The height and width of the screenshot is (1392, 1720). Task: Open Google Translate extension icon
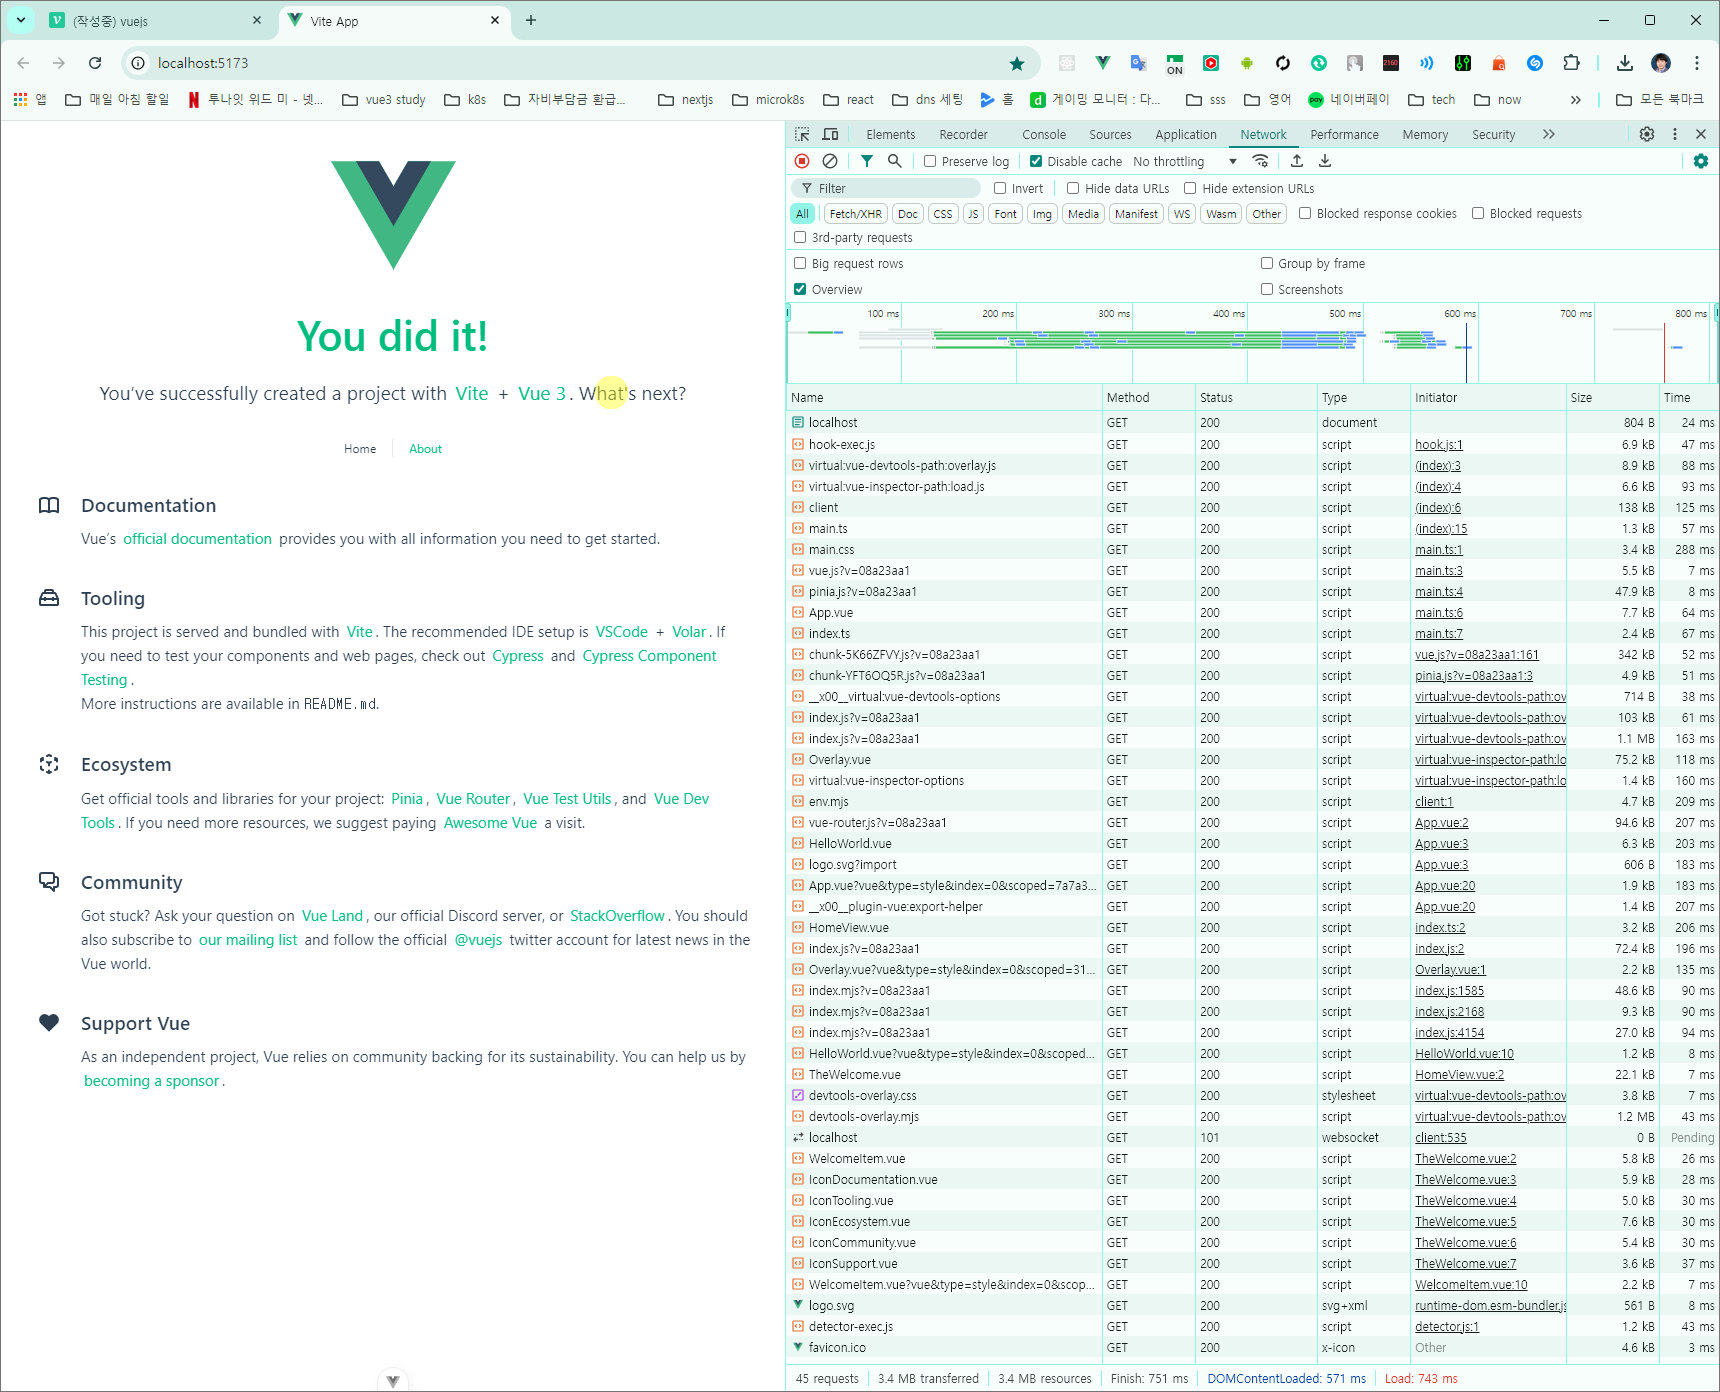click(1139, 63)
